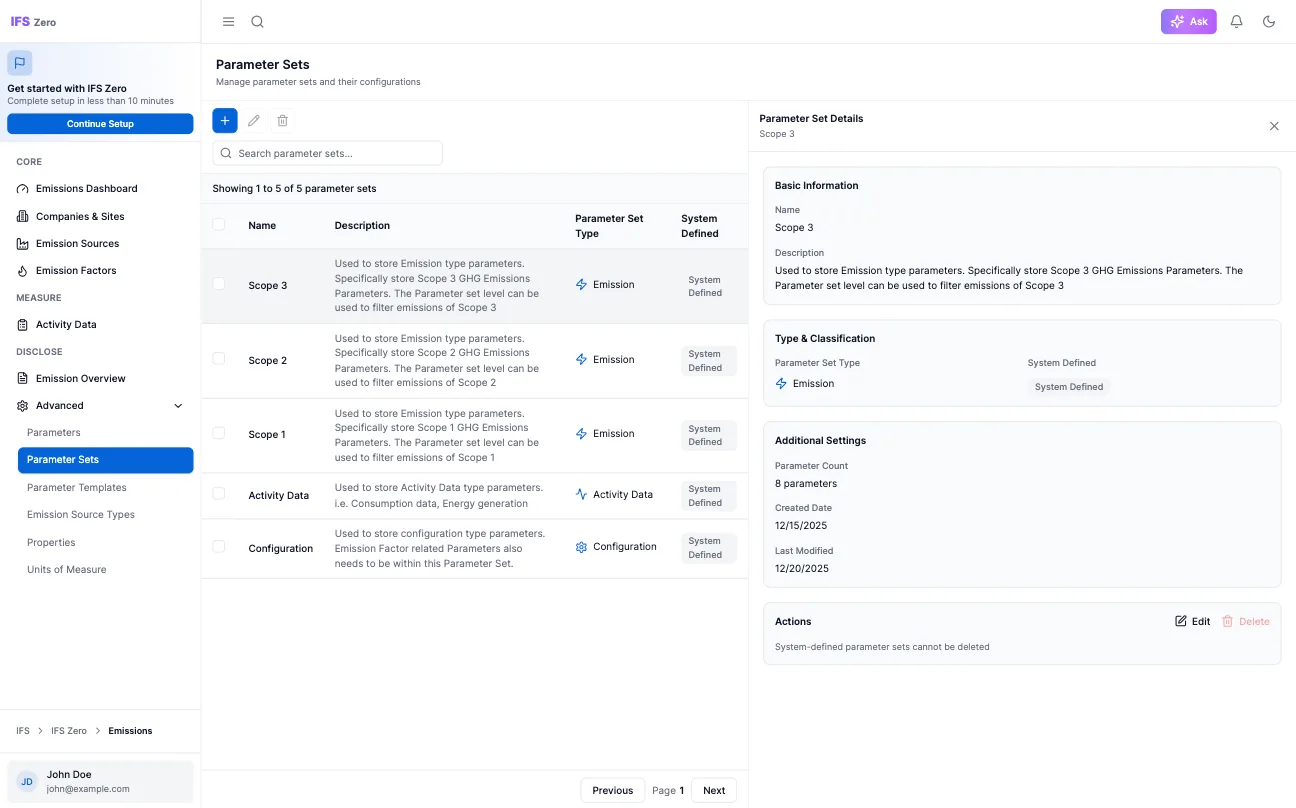
Task: Open Emissions Dashboard in sidebar
Action: [87, 189]
